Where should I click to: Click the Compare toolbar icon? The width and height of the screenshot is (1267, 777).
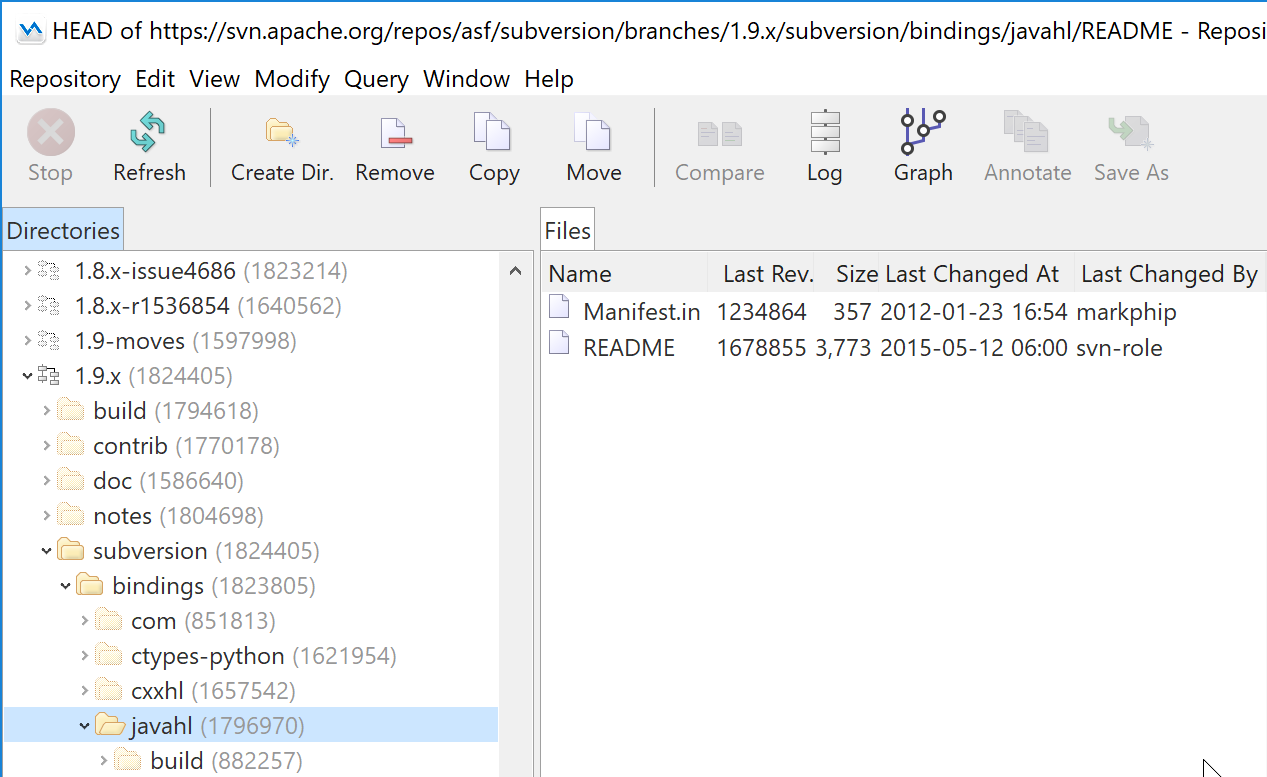click(x=719, y=131)
